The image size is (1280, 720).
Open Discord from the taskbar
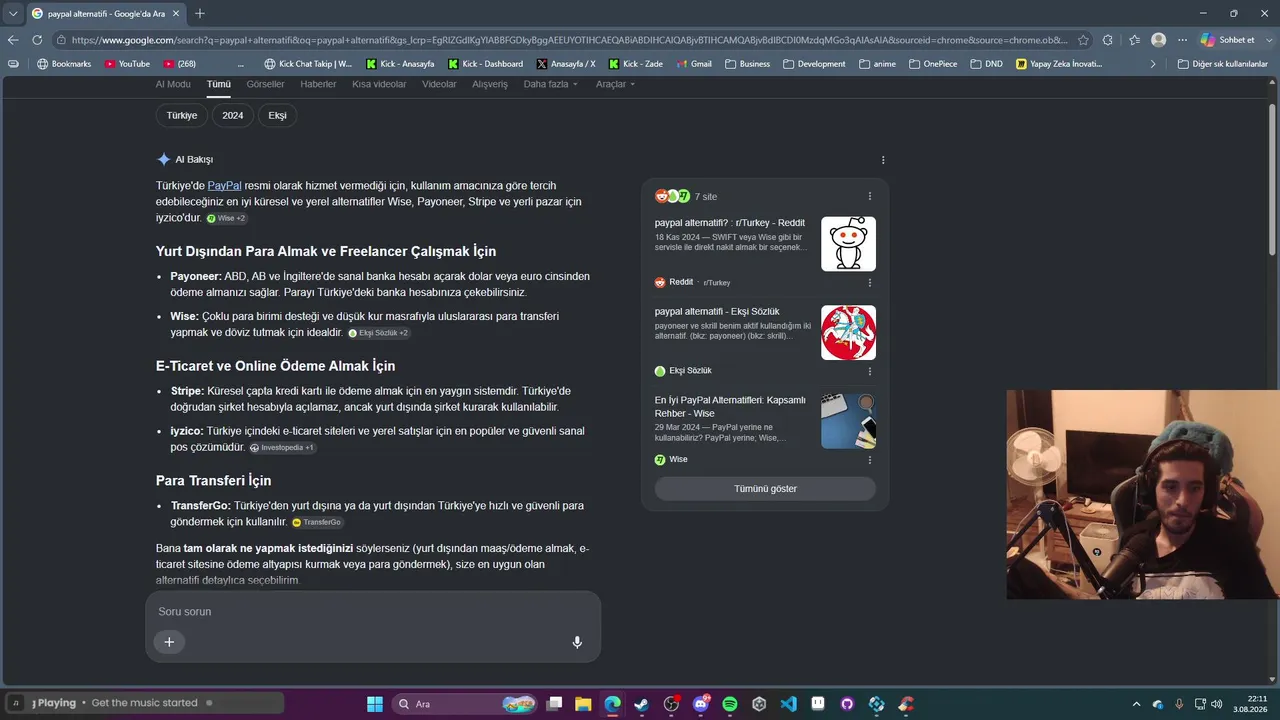coord(700,704)
